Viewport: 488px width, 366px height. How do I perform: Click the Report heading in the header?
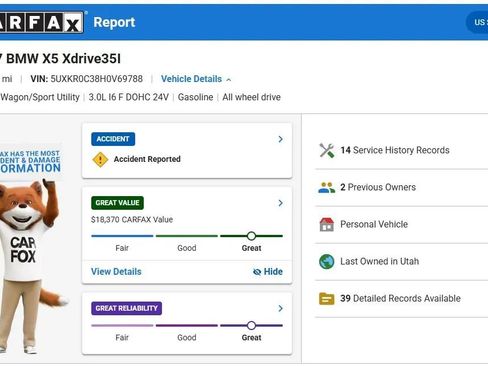tap(114, 22)
